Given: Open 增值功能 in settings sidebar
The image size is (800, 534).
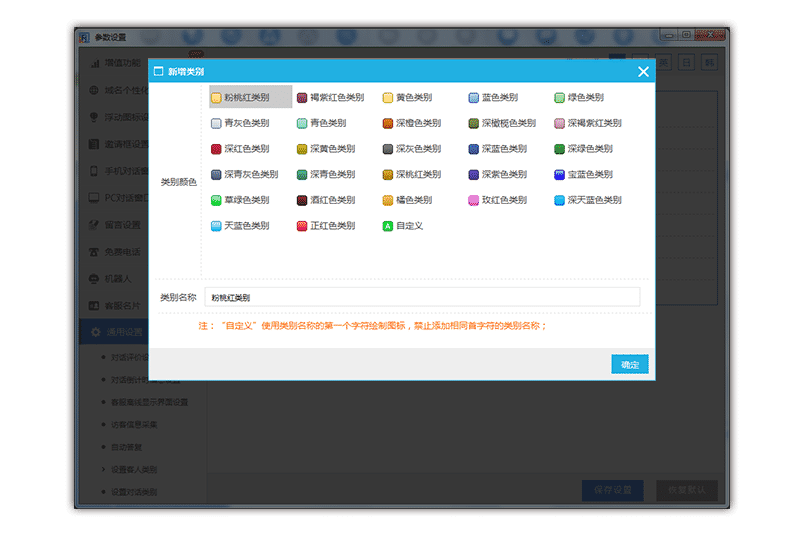Looking at the screenshot, I should 115,63.
